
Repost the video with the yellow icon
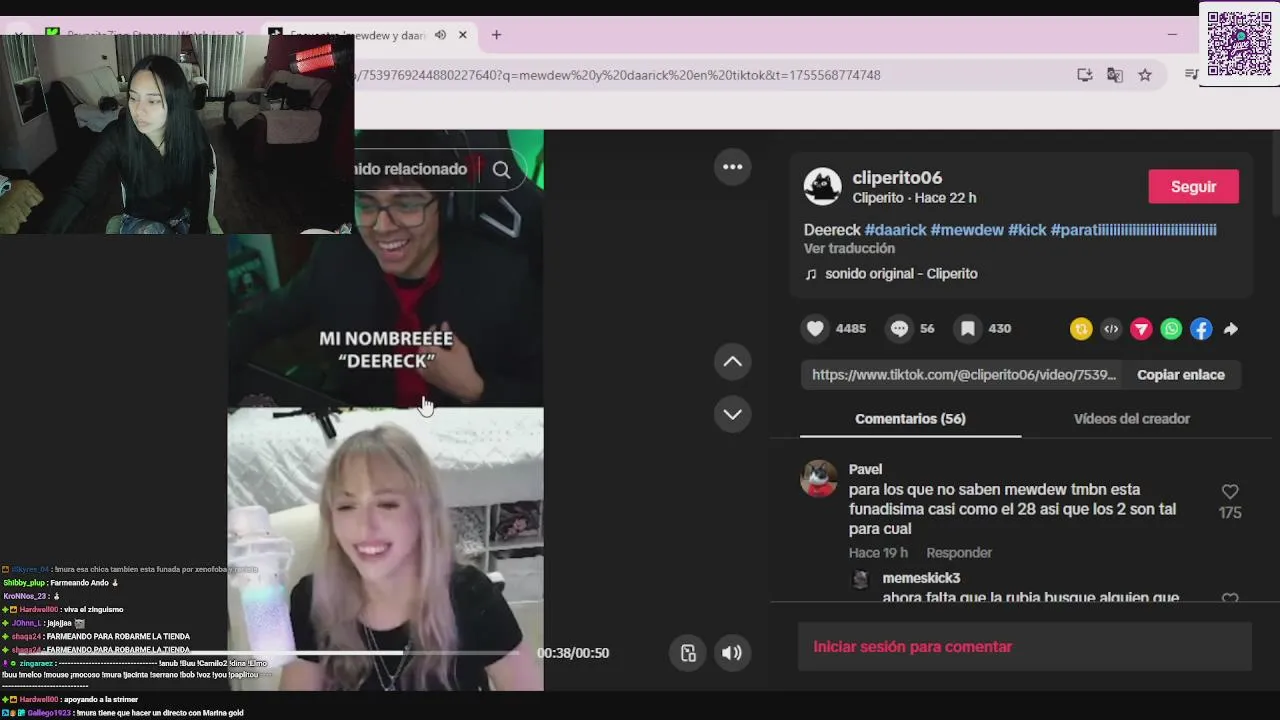(1081, 329)
